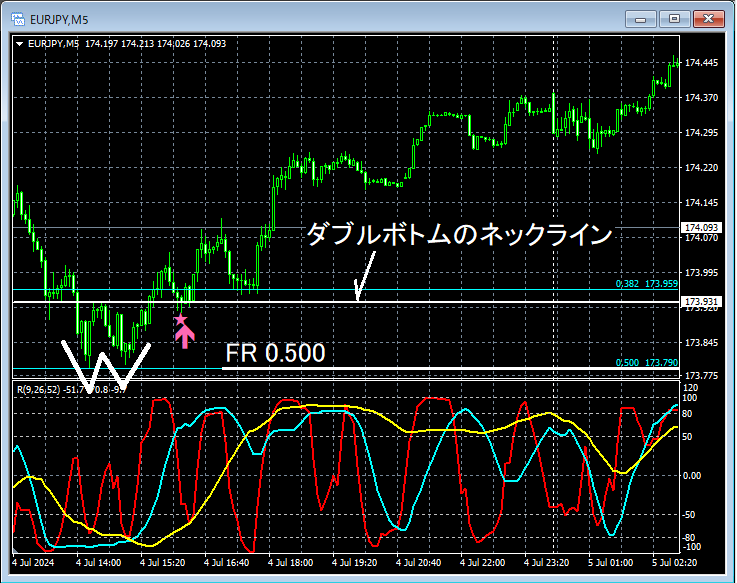Viewport: 737px width, 583px height.
Task: Click the OHLC values 174.197 174.213 174.026 174.093
Action: click(x=156, y=44)
